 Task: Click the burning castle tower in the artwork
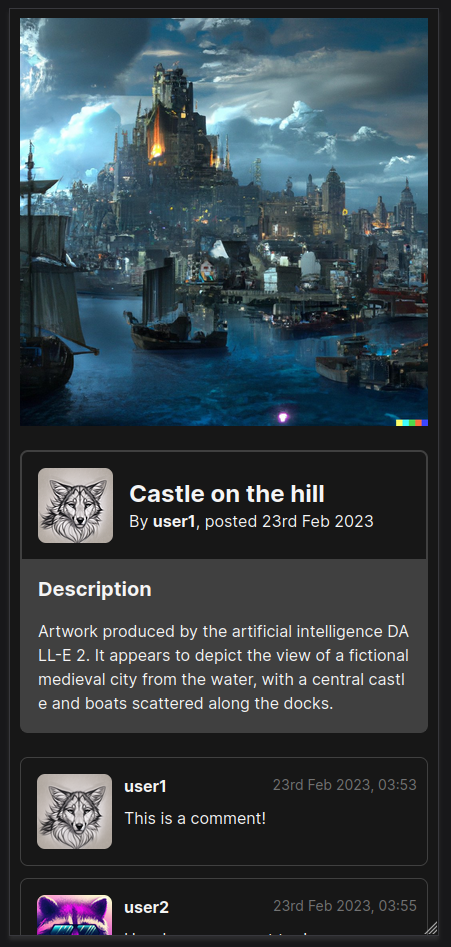158,134
